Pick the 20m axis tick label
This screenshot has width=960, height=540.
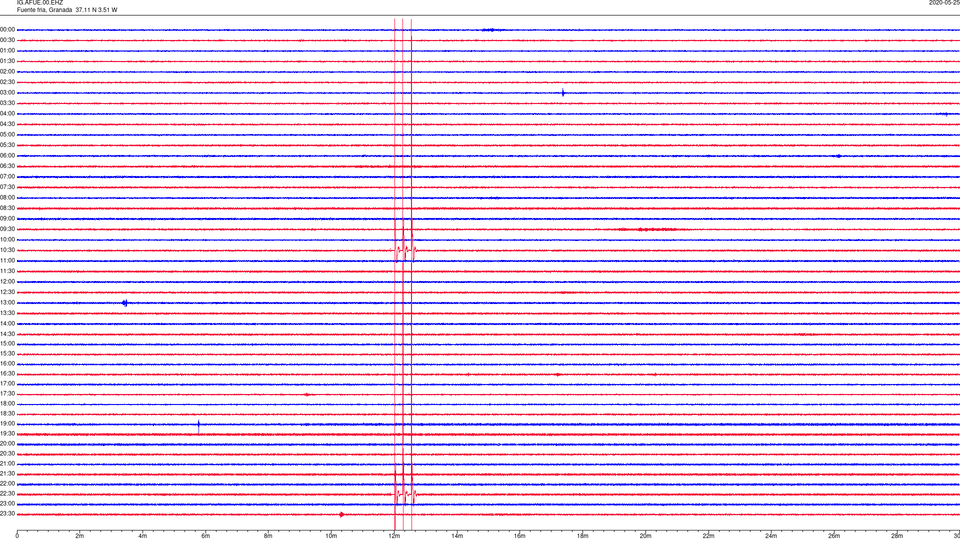point(645,536)
